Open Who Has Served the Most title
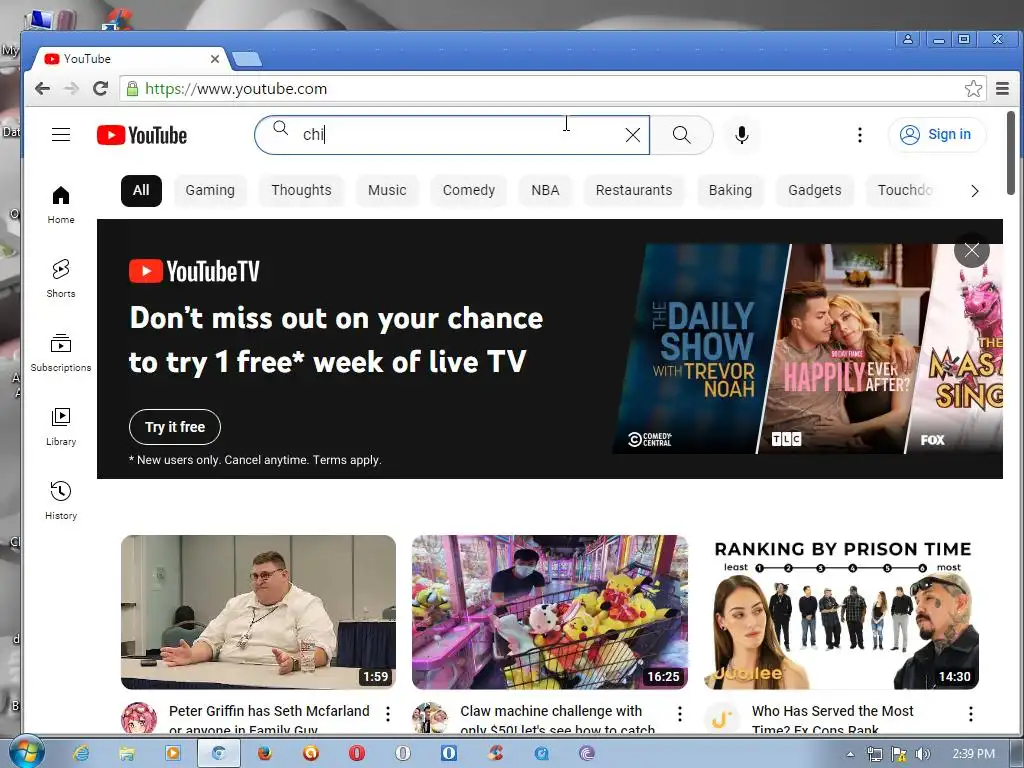The height and width of the screenshot is (768, 1024). click(x=832, y=718)
